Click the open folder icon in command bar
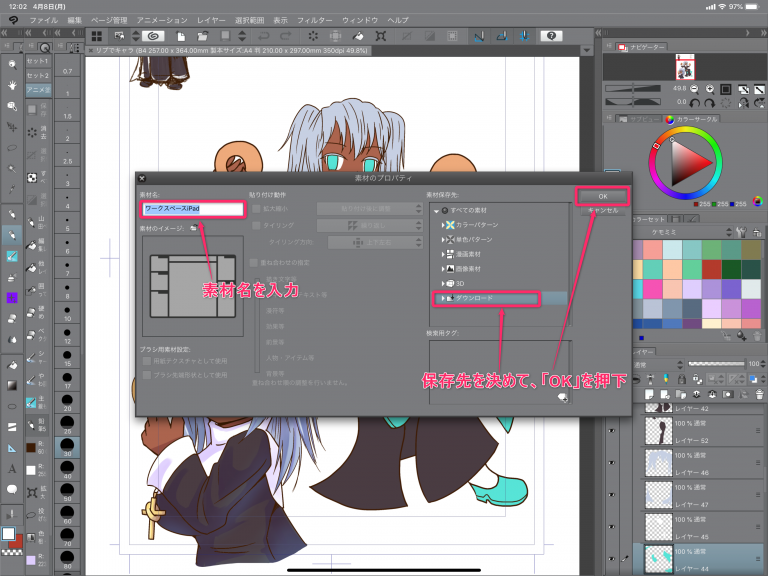768x576 pixels. [x=202, y=36]
